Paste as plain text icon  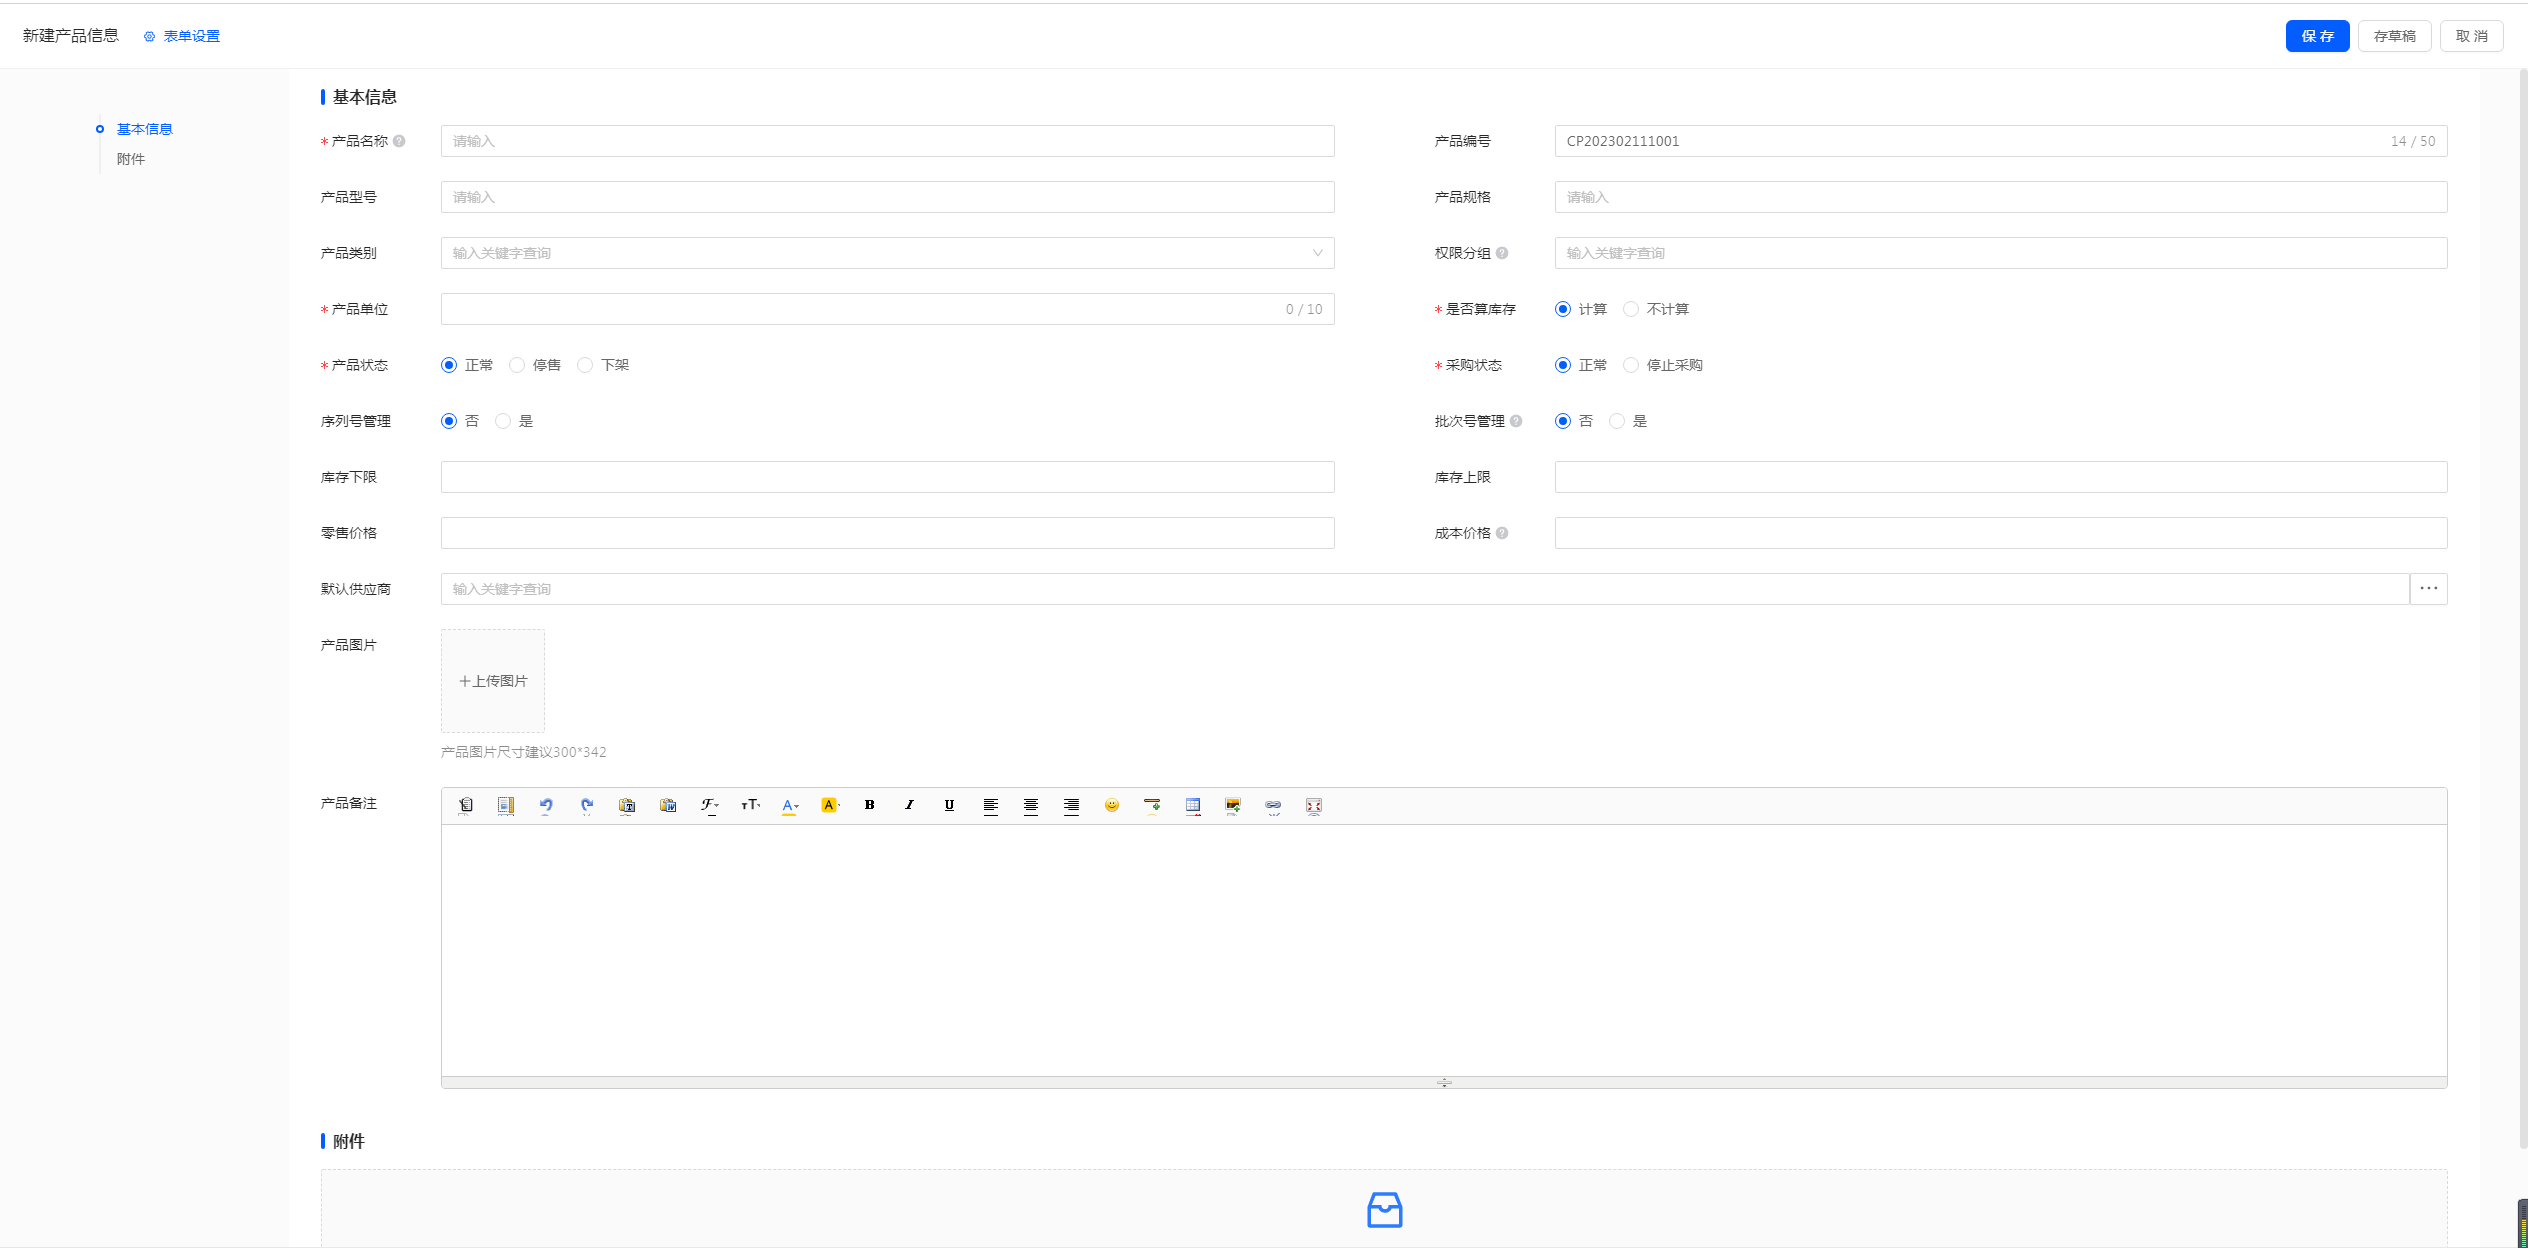(x=627, y=805)
